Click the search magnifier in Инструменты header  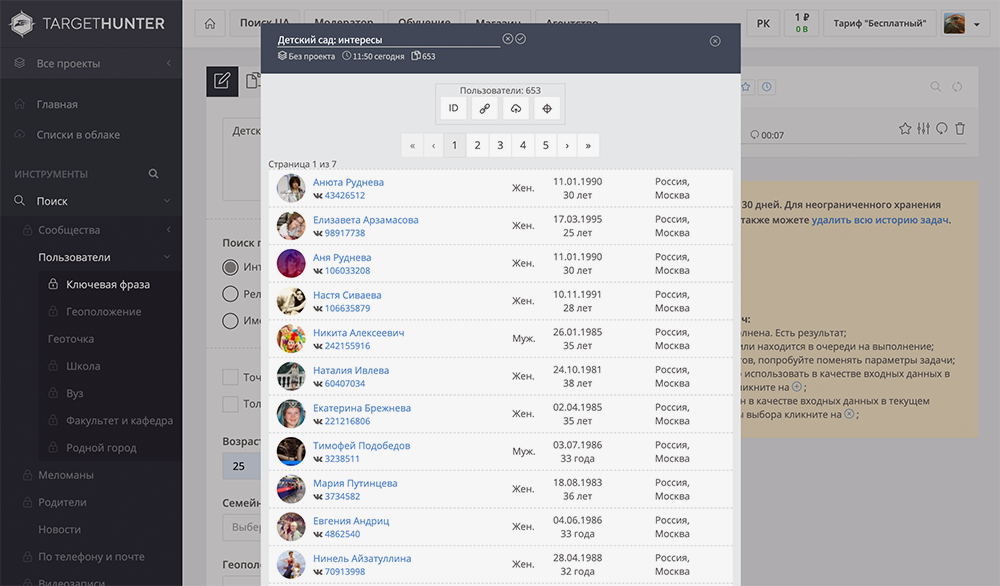pos(154,174)
